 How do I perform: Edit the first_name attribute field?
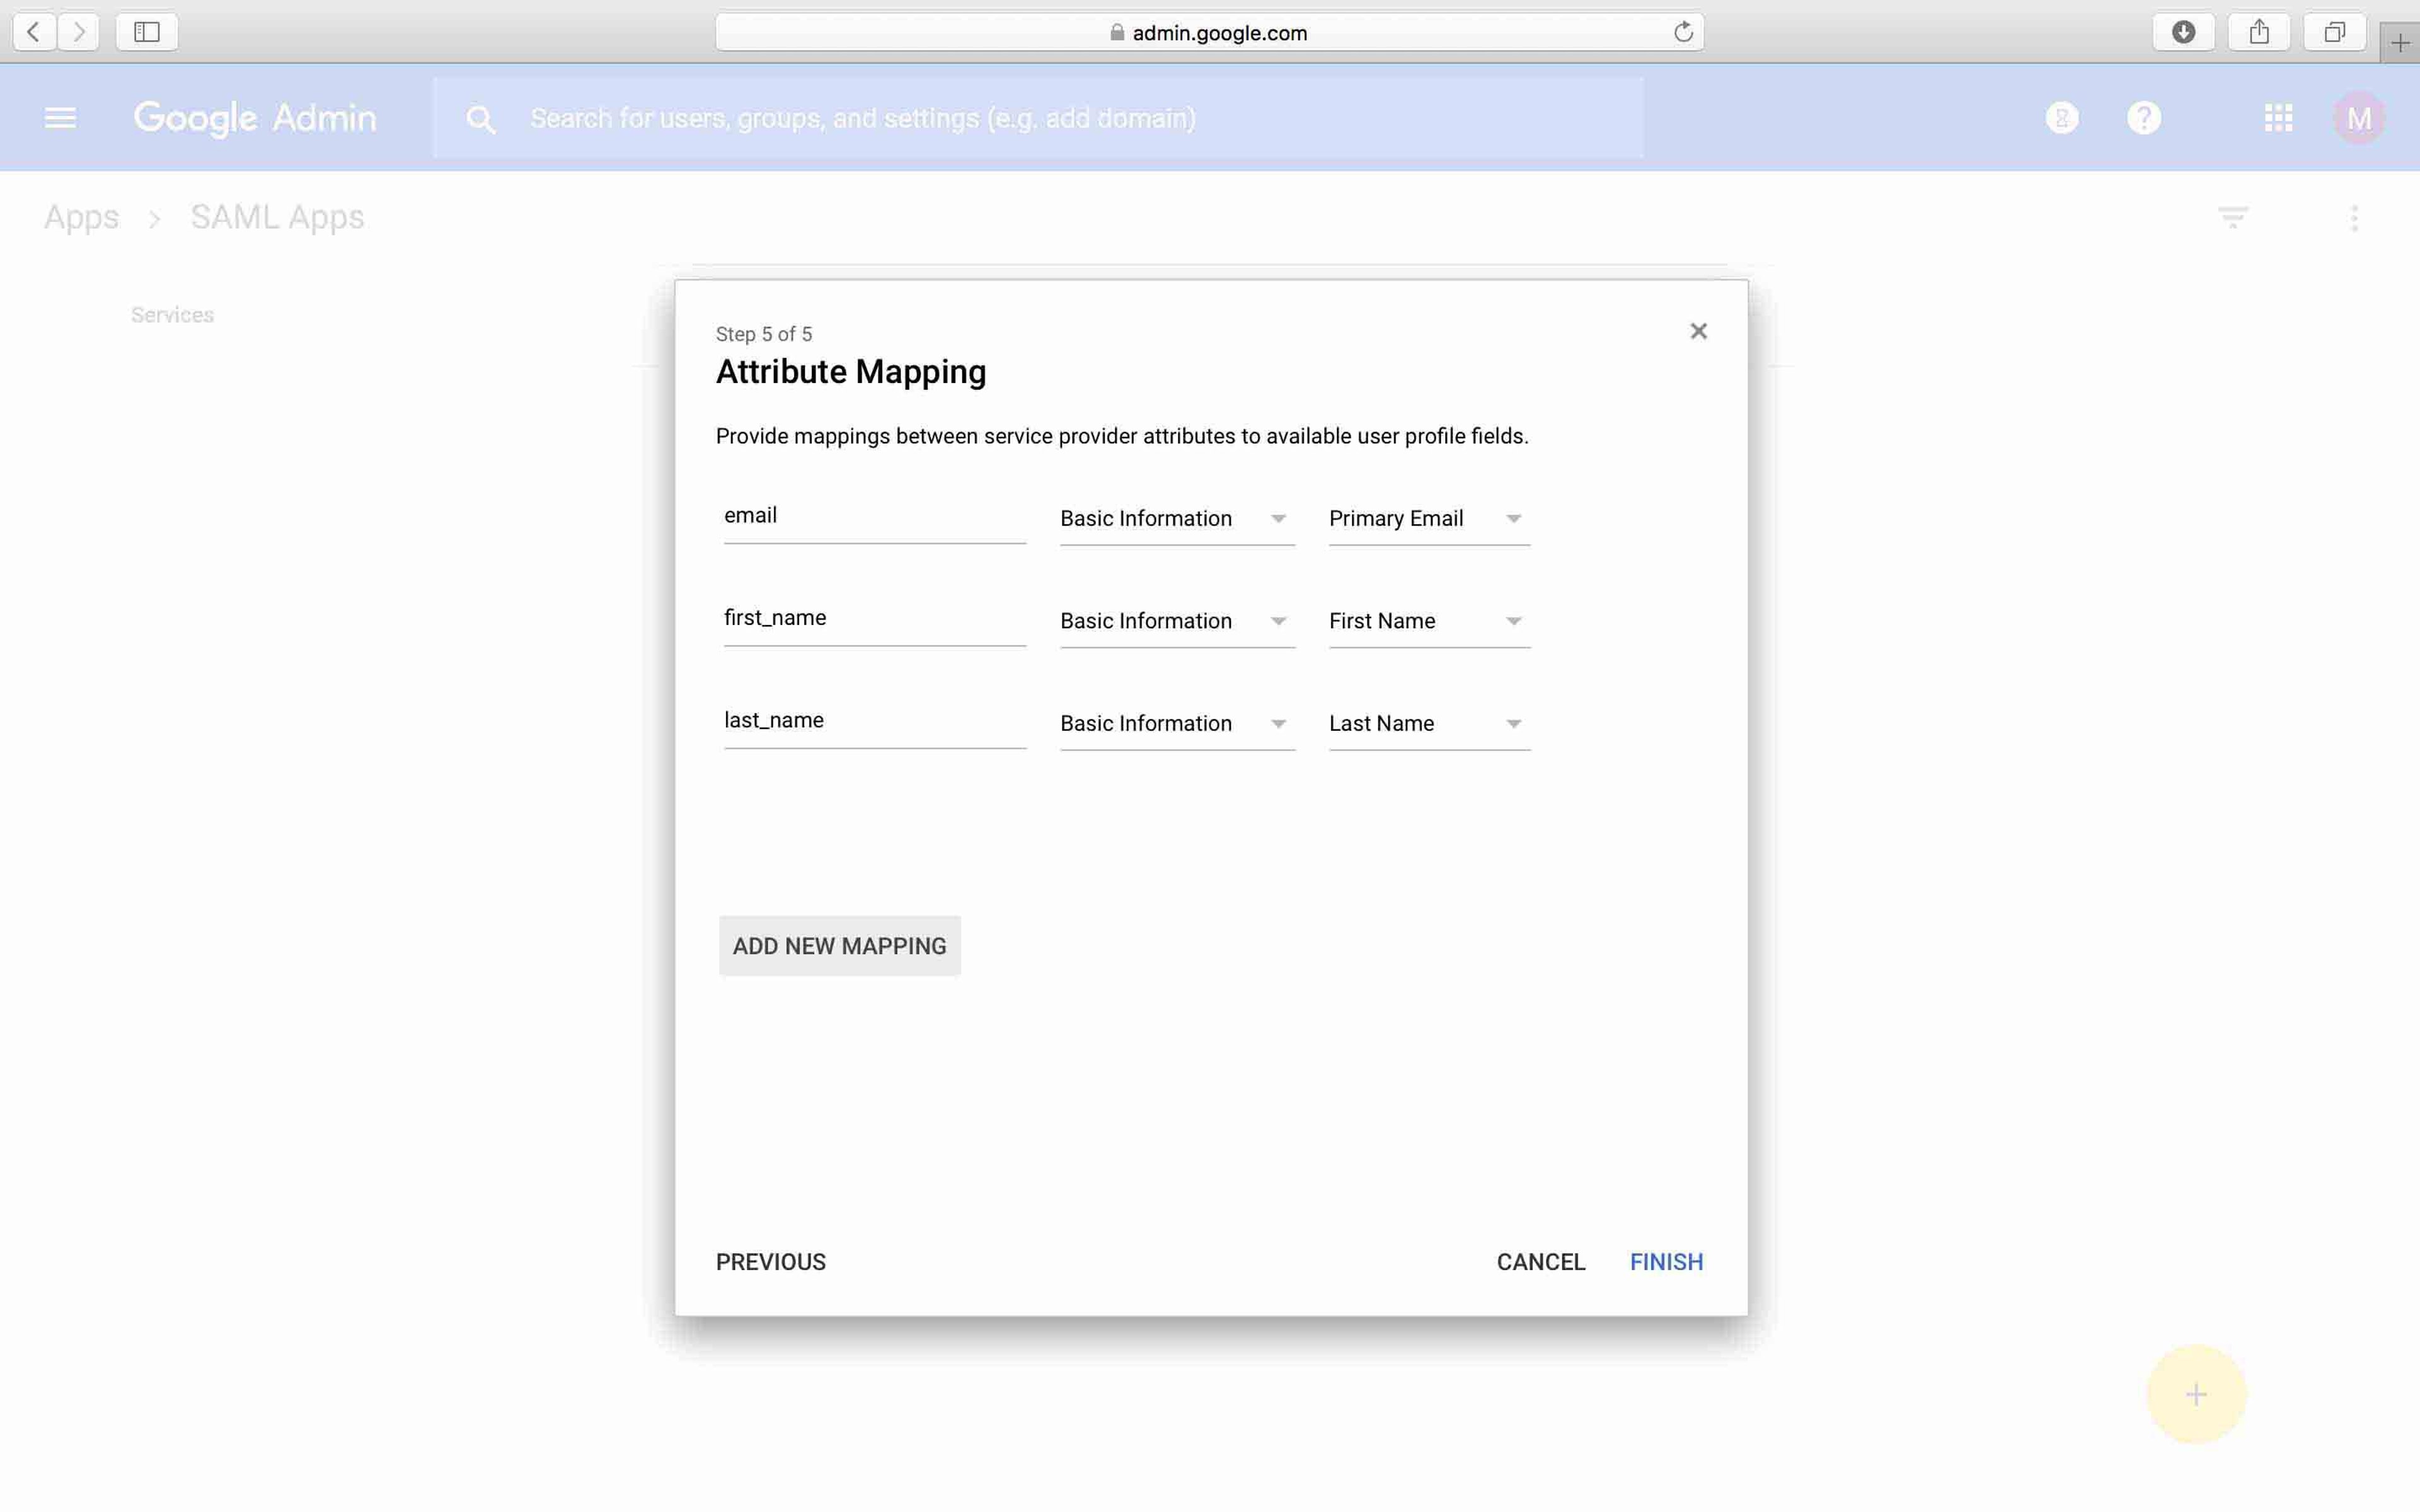(x=874, y=618)
